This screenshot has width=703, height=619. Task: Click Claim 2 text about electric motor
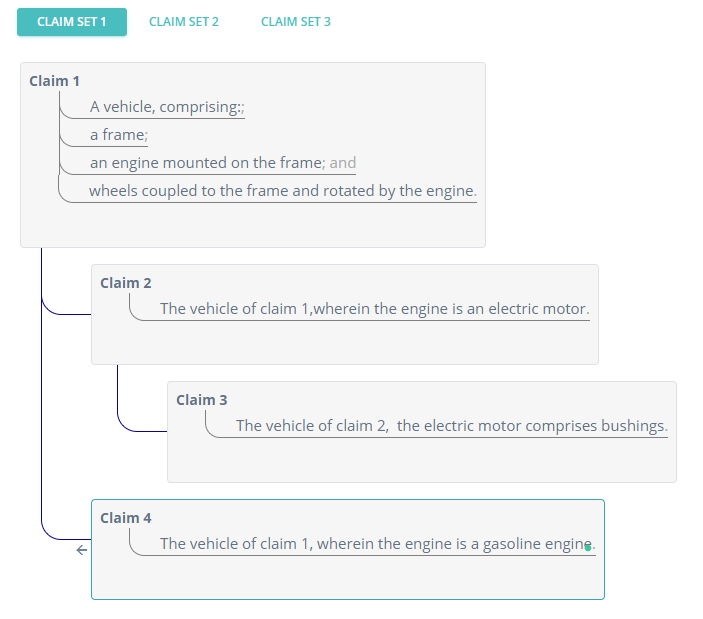click(x=375, y=309)
